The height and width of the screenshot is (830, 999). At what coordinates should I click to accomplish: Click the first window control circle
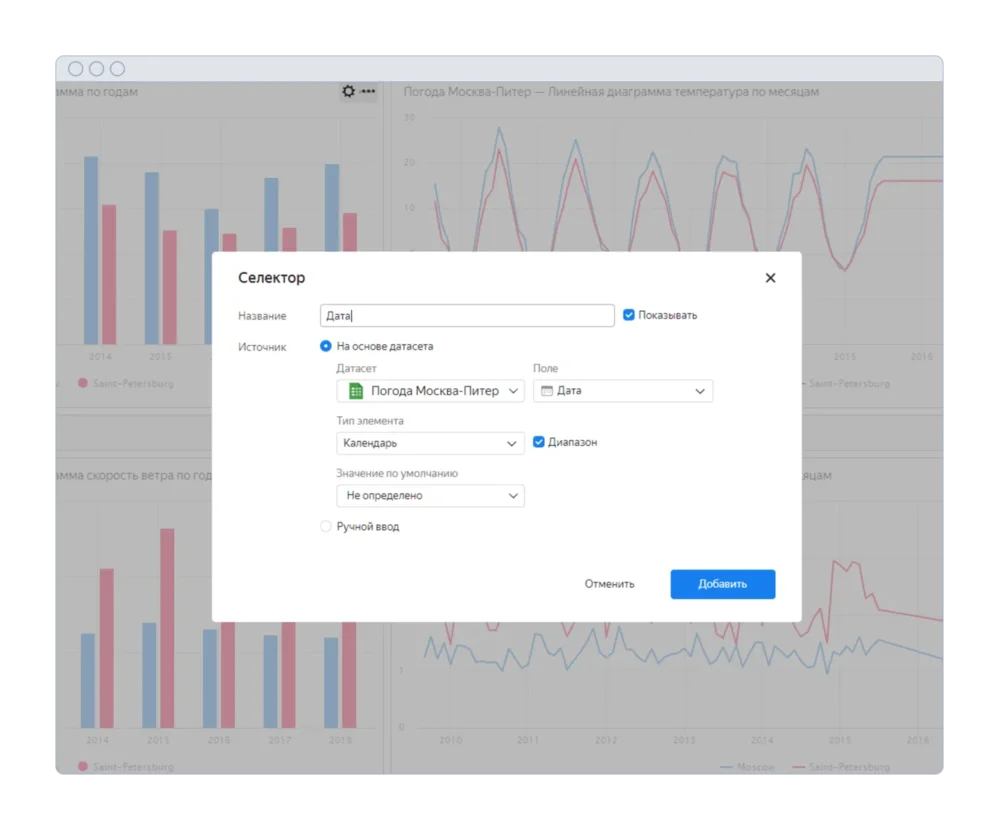click(75, 69)
